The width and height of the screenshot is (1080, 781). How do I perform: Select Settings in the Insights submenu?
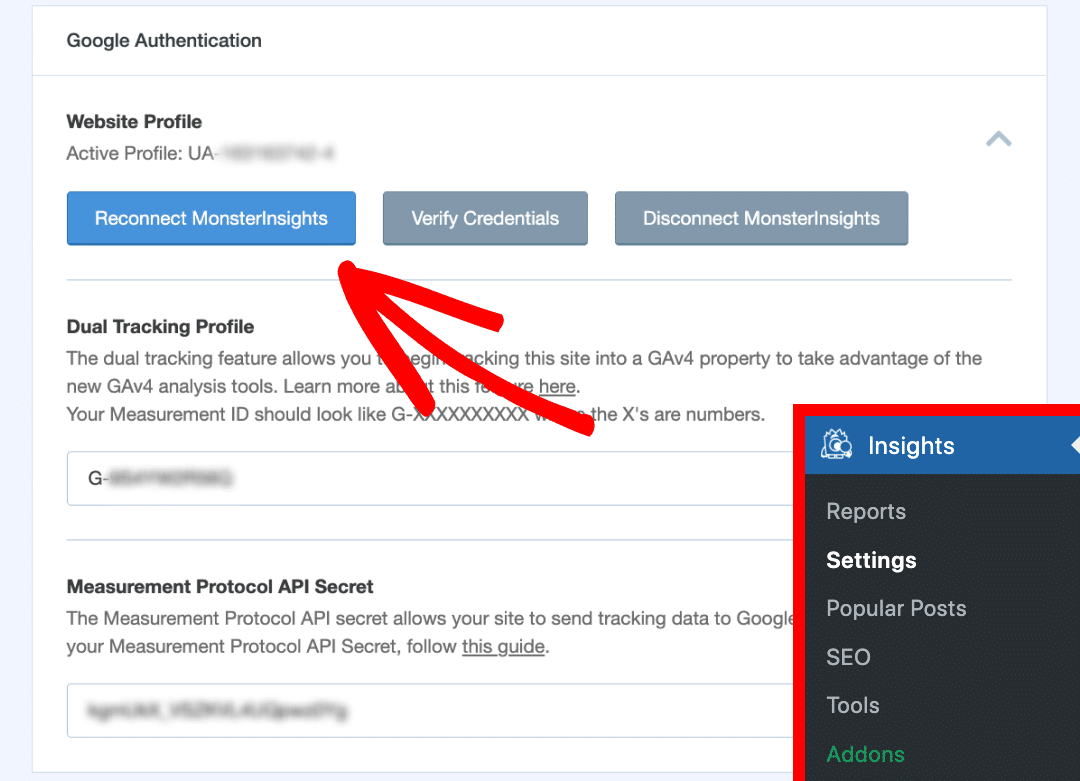pos(871,560)
